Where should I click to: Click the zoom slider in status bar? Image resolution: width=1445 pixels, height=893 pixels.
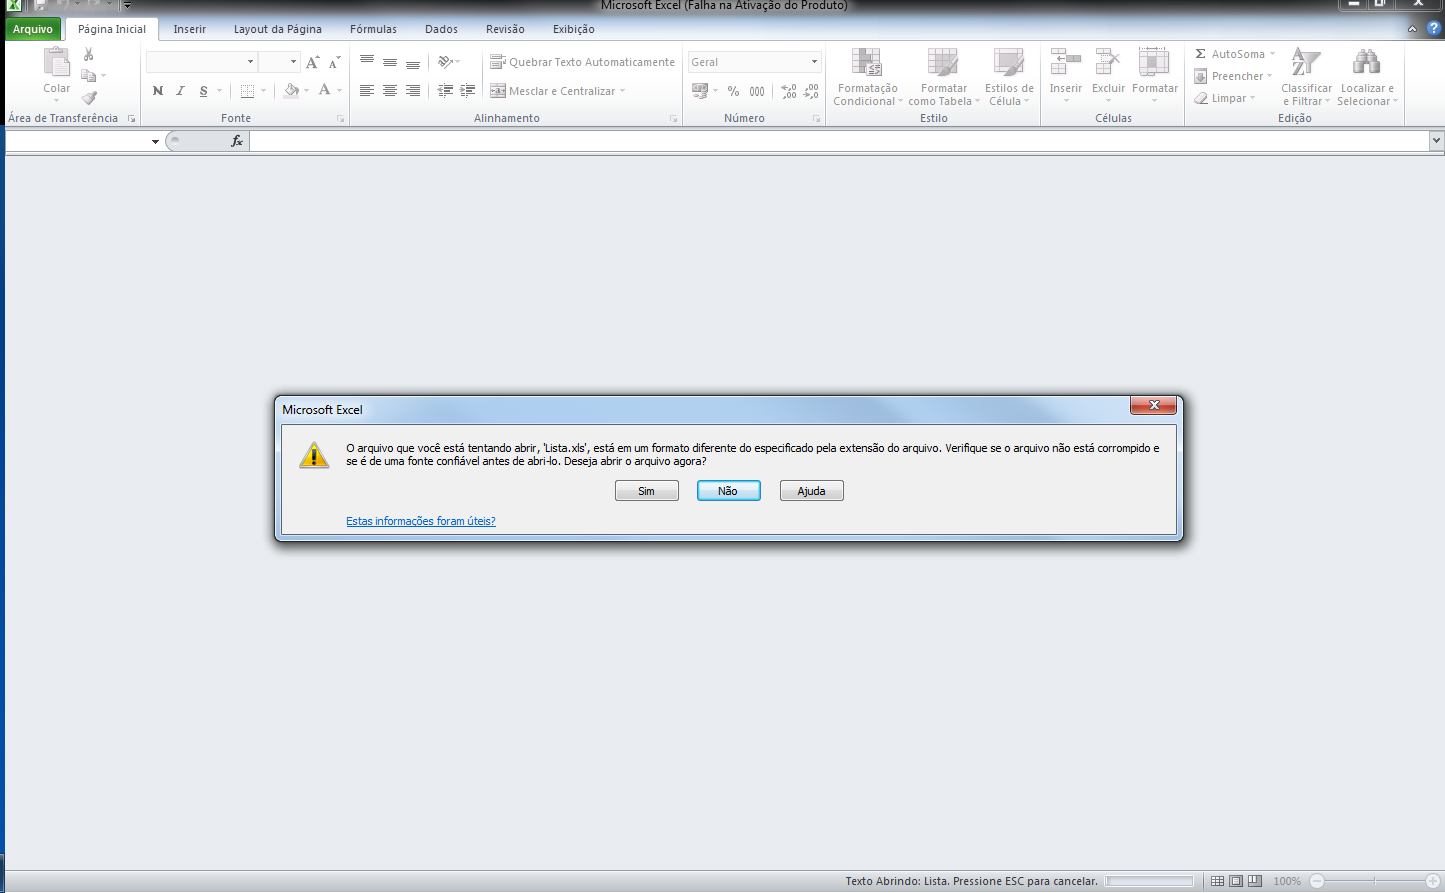pyautogui.click(x=1375, y=881)
